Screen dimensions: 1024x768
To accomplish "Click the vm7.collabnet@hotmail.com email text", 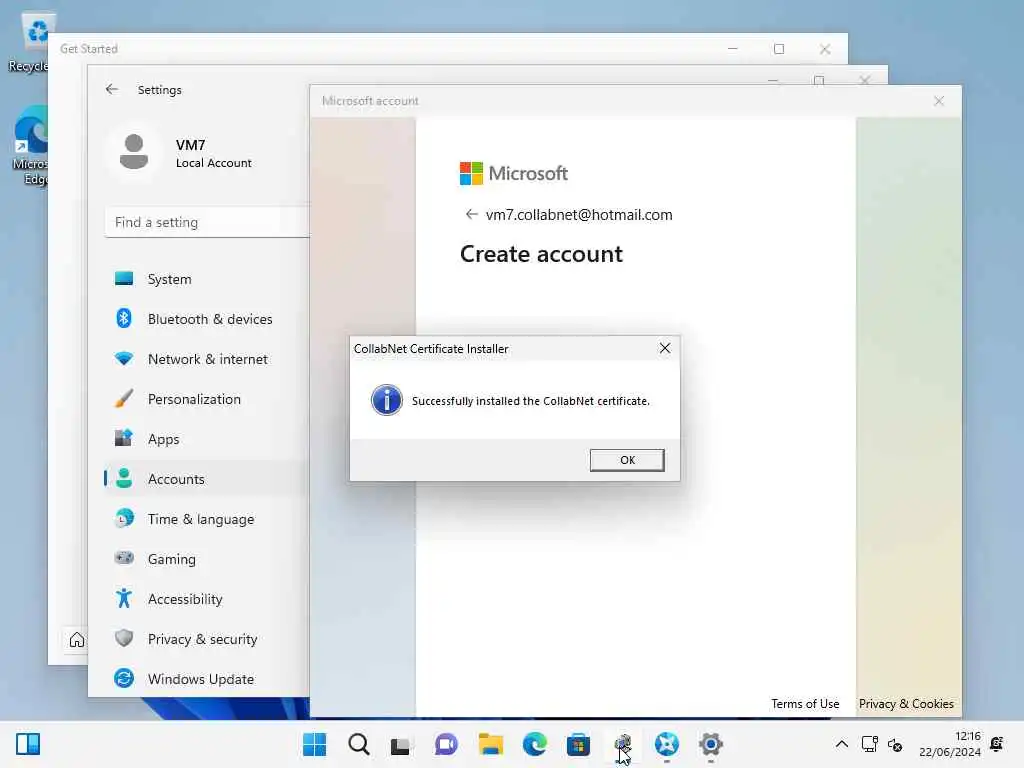I will tap(579, 215).
